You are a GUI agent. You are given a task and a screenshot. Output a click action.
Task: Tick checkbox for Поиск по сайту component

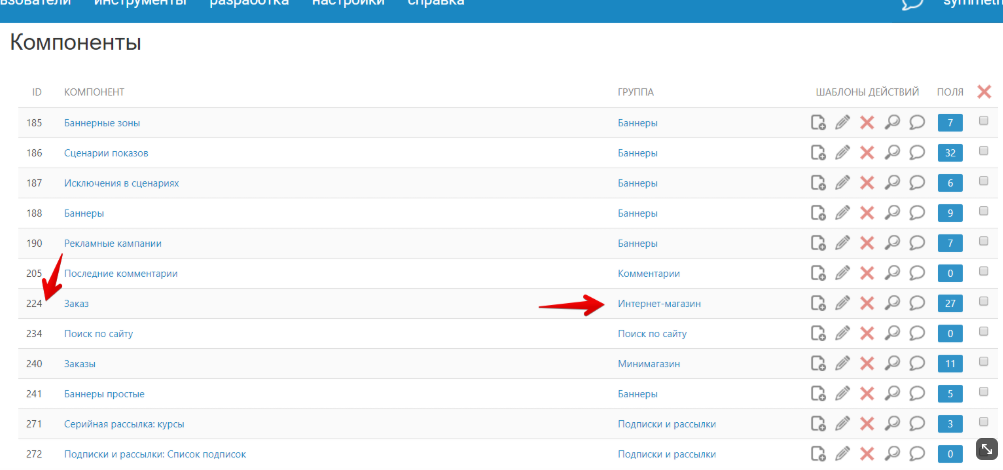[x=984, y=331]
